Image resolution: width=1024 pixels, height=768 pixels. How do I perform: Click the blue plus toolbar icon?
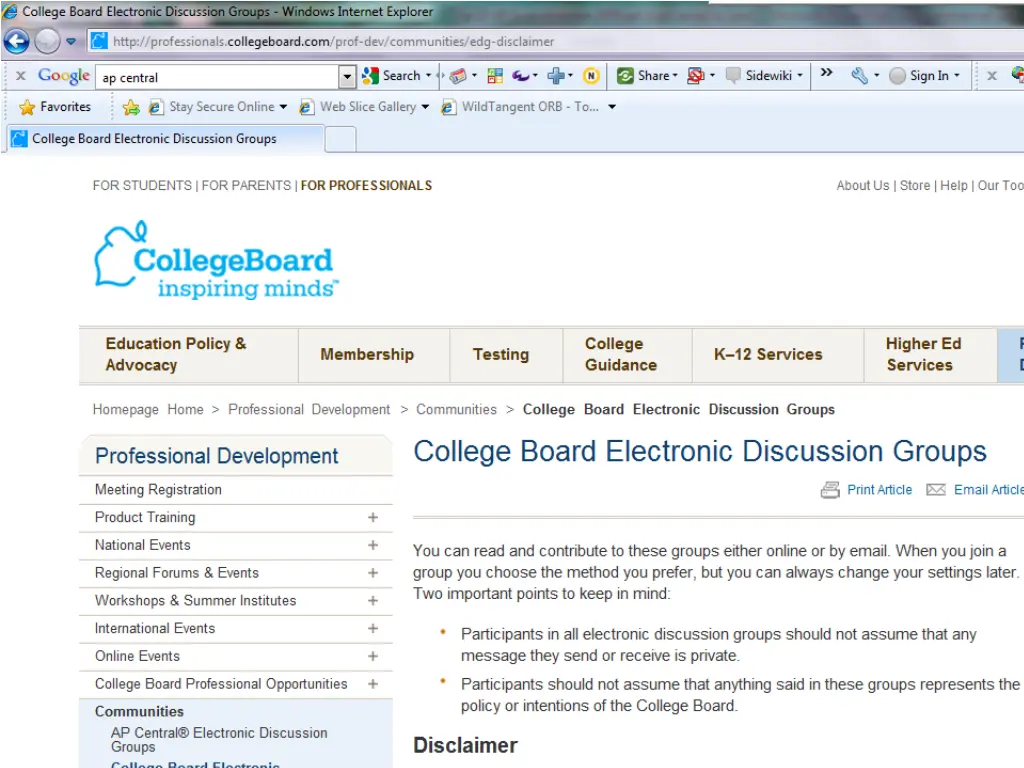tap(556, 76)
